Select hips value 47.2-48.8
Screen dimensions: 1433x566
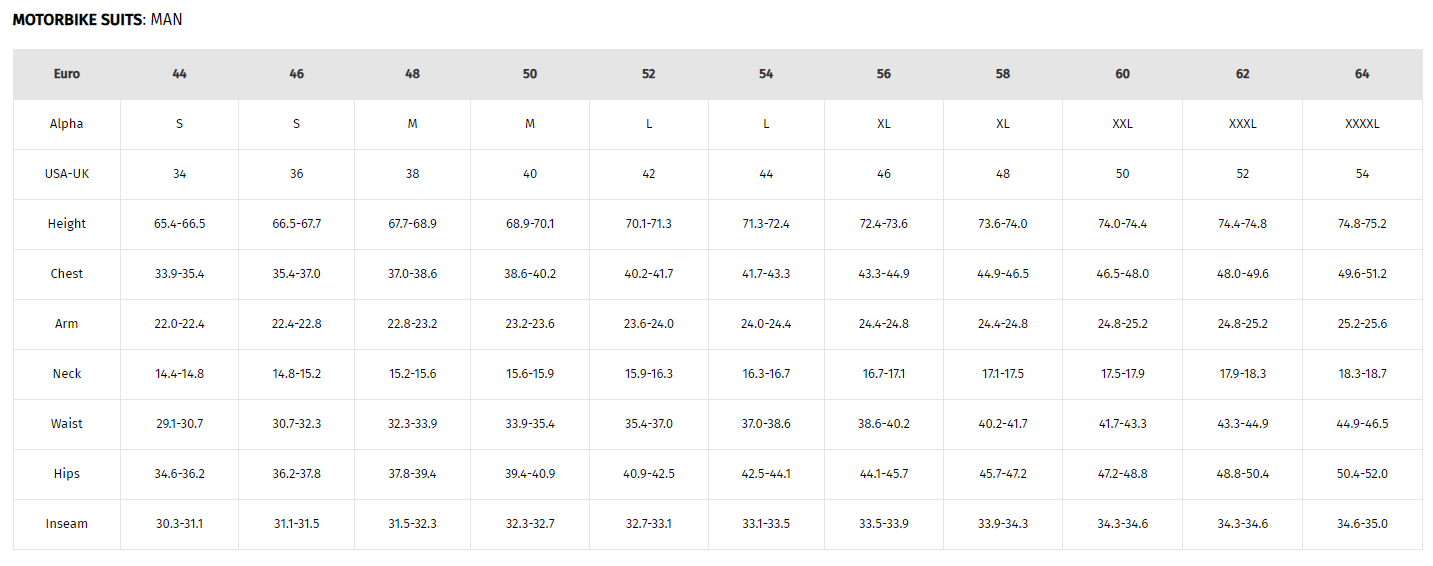coord(1122,474)
